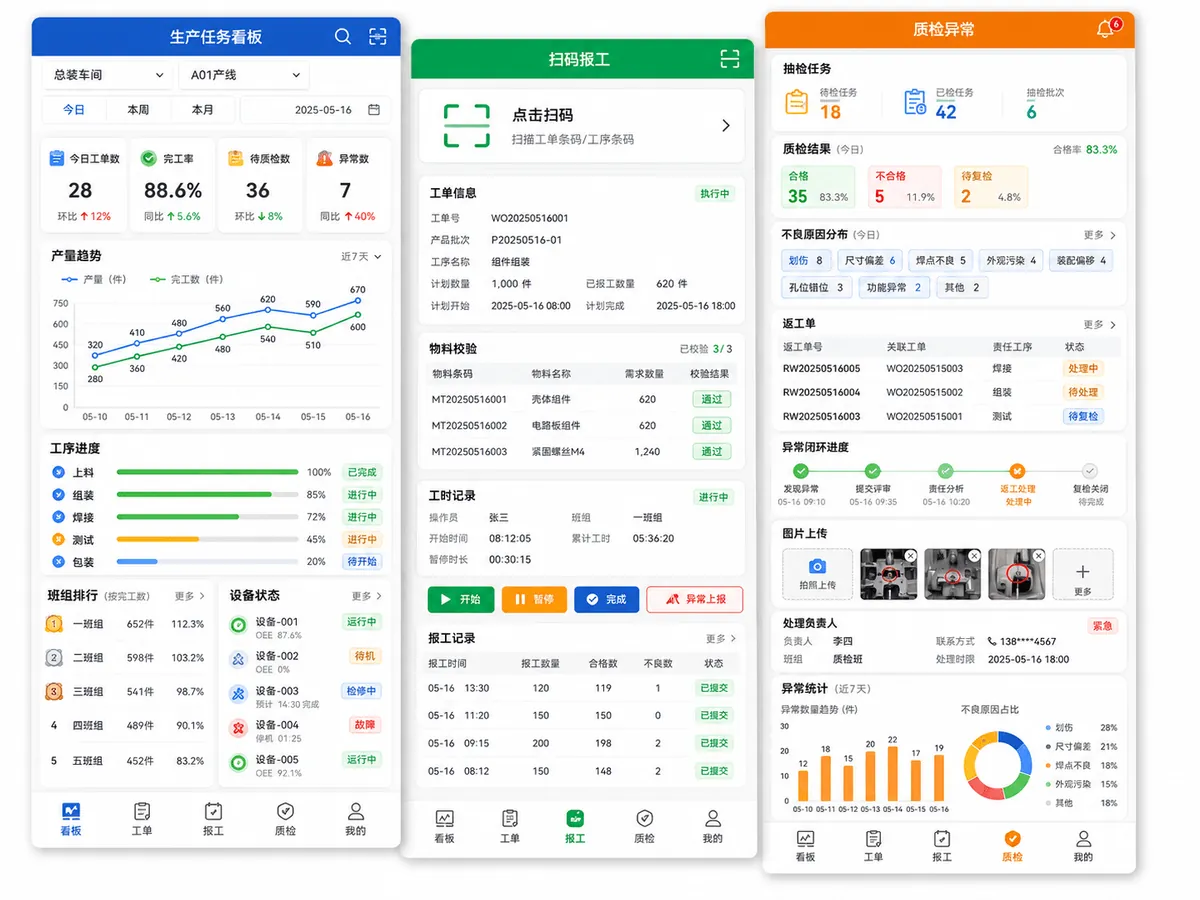This screenshot has width=1200, height=900.
Task: Tap 发现异常 green check step icon
Action: tap(800, 471)
